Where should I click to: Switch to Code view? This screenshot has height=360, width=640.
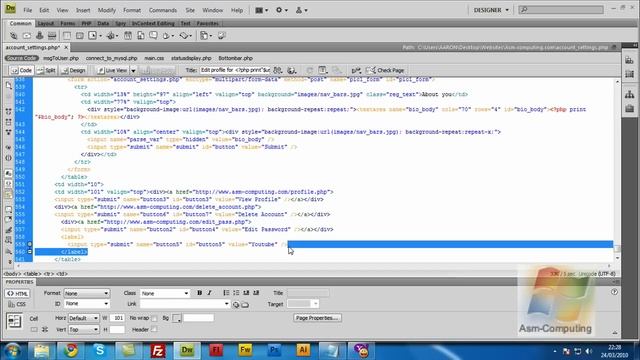pyautogui.click(x=22, y=70)
